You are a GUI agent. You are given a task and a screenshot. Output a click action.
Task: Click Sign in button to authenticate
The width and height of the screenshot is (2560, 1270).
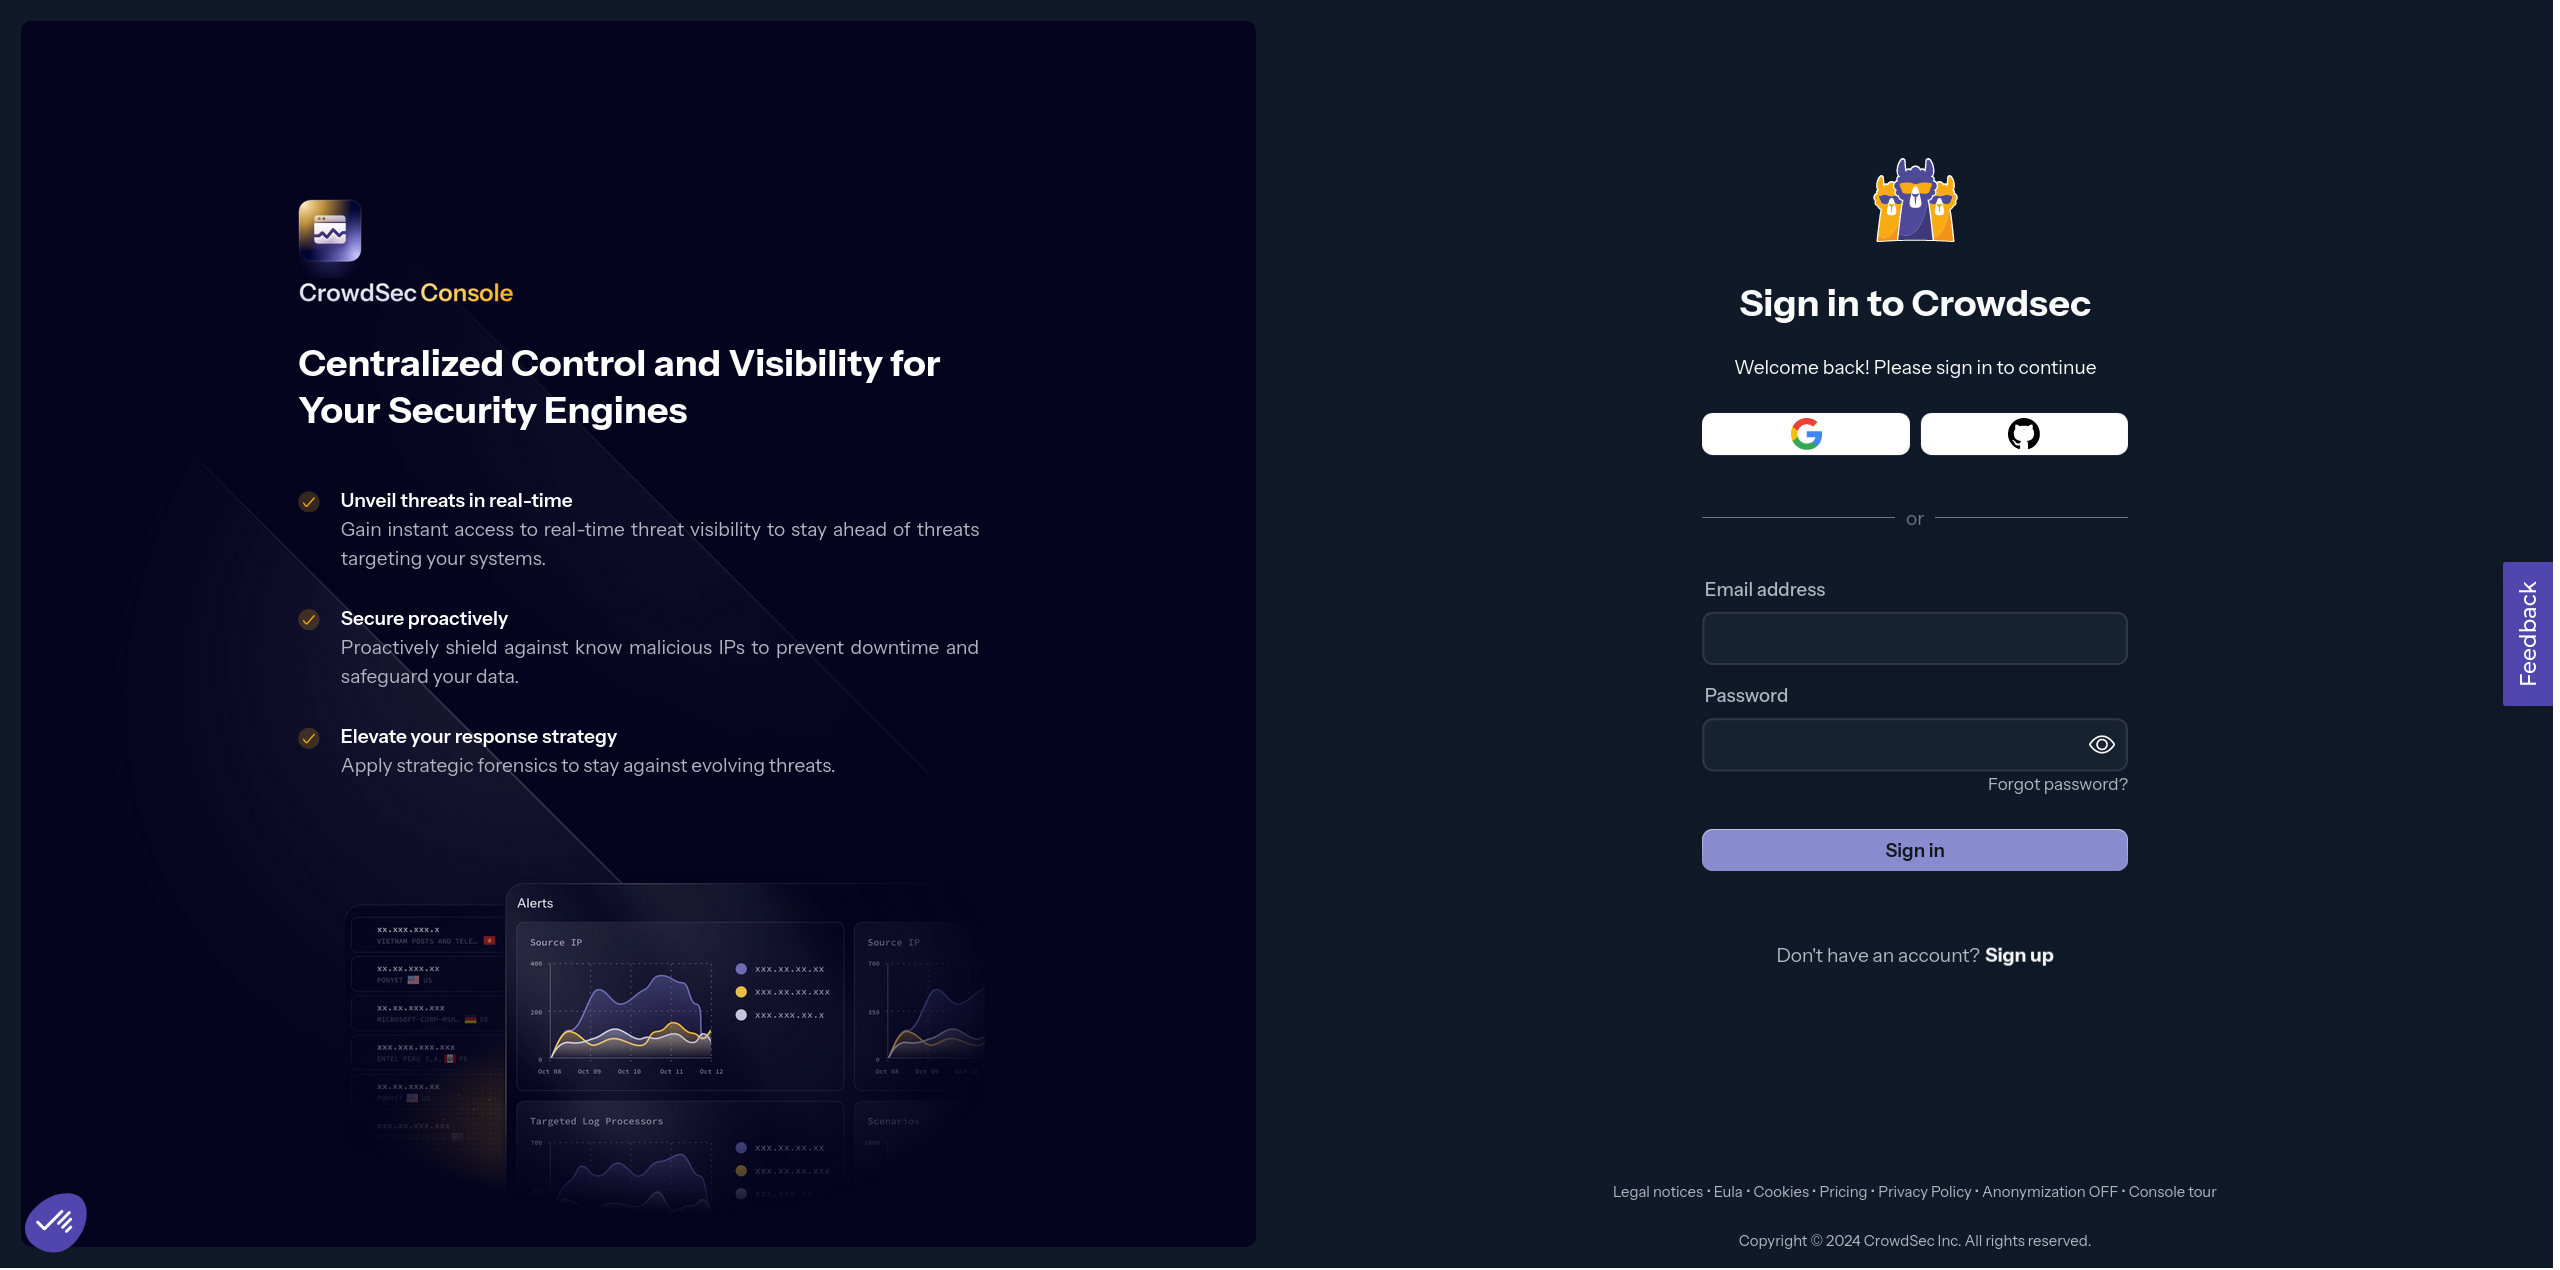1915,849
